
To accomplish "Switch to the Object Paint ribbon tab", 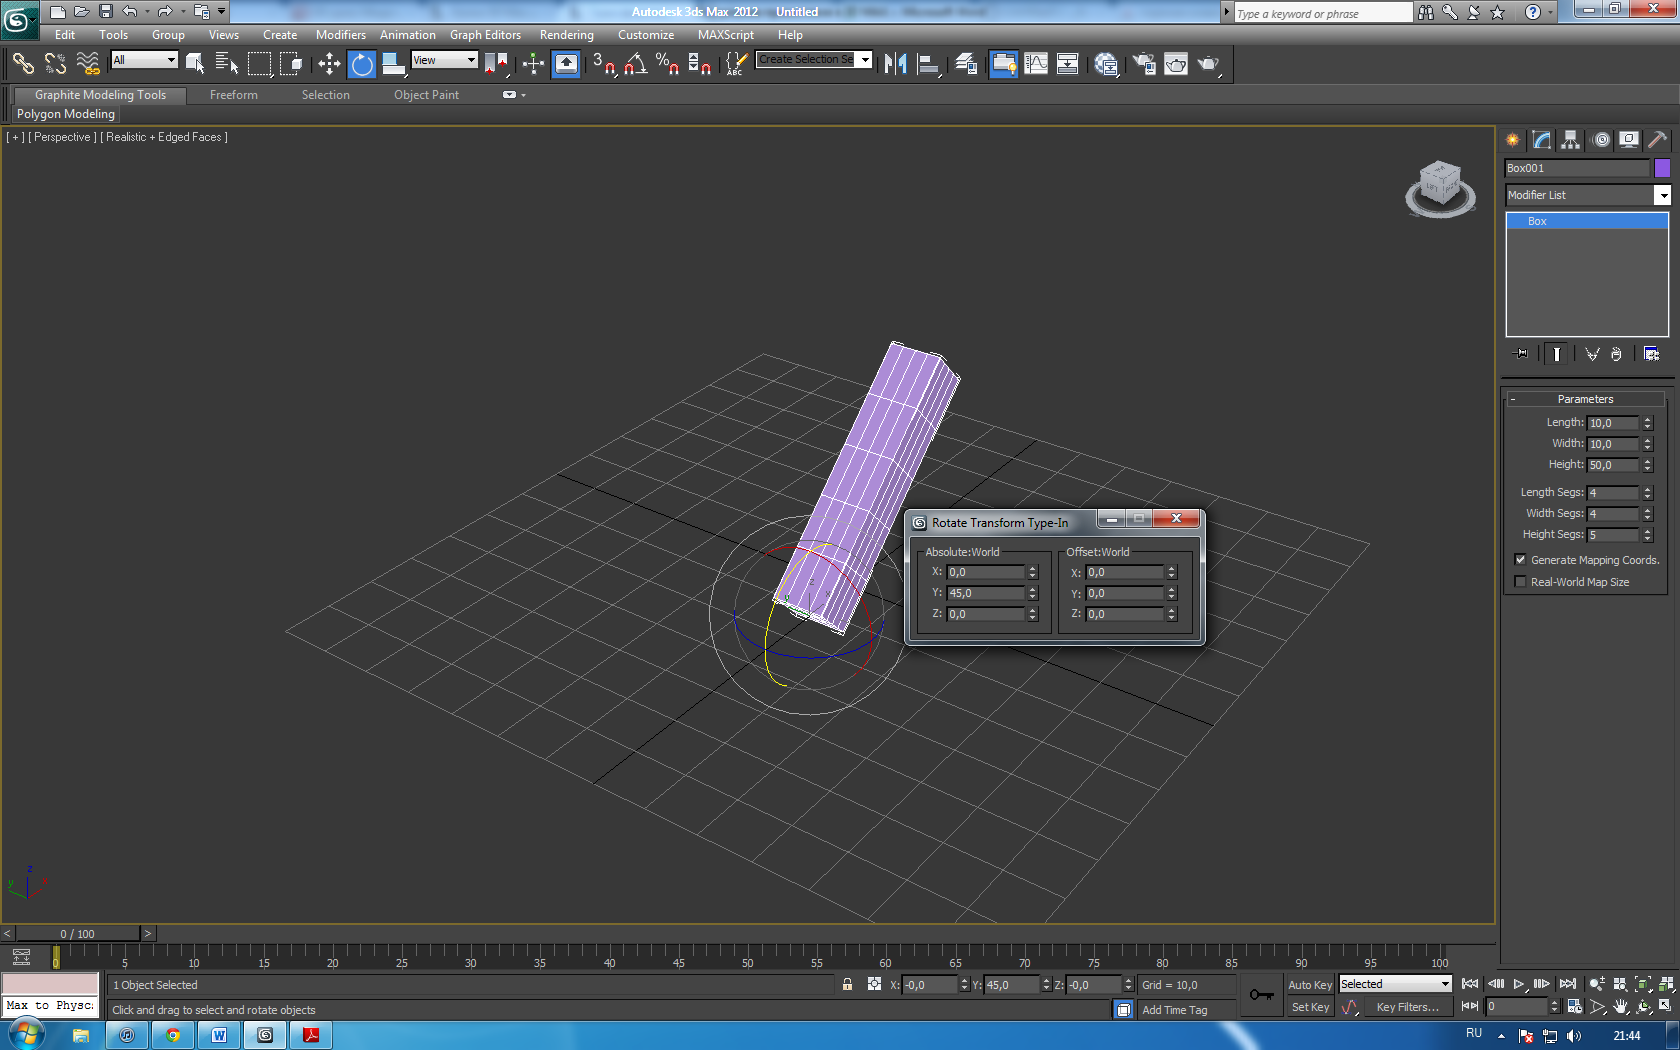I will (x=426, y=95).
